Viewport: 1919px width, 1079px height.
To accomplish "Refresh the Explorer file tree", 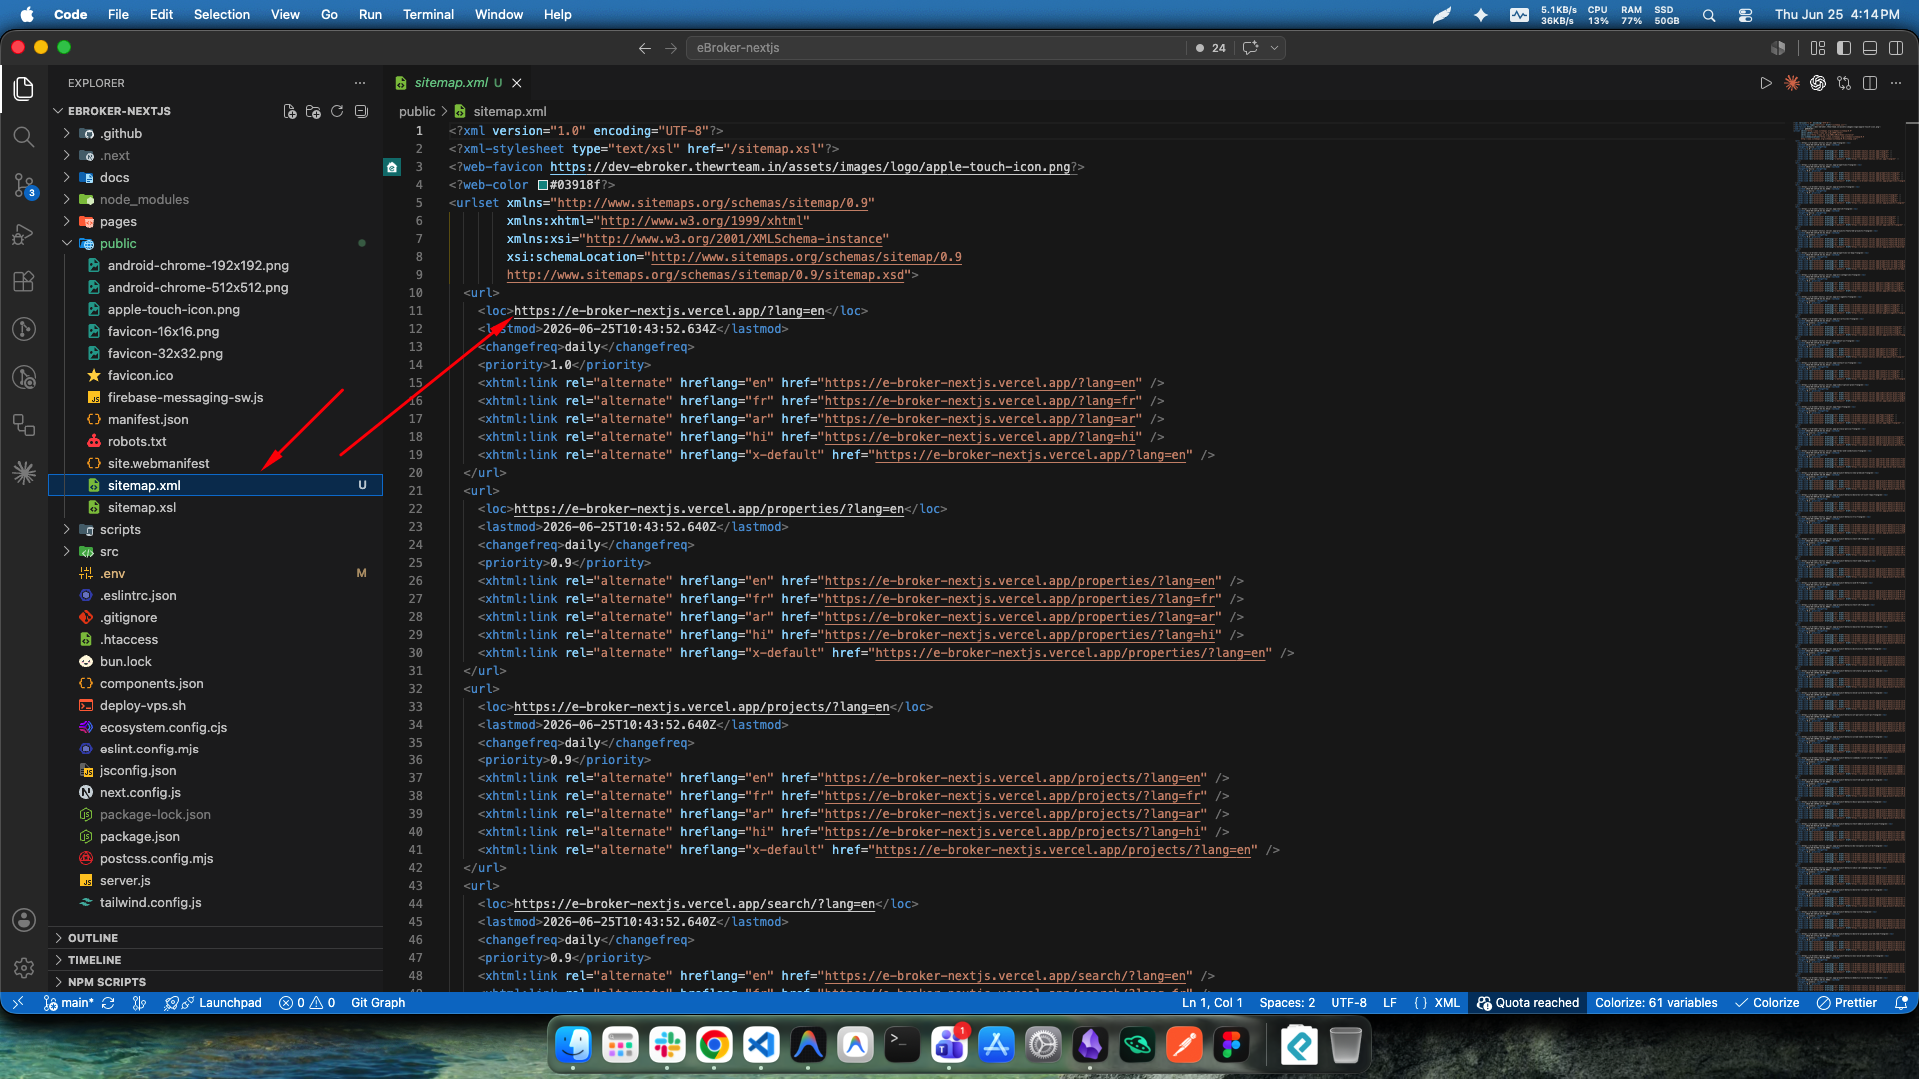I will [x=337, y=111].
